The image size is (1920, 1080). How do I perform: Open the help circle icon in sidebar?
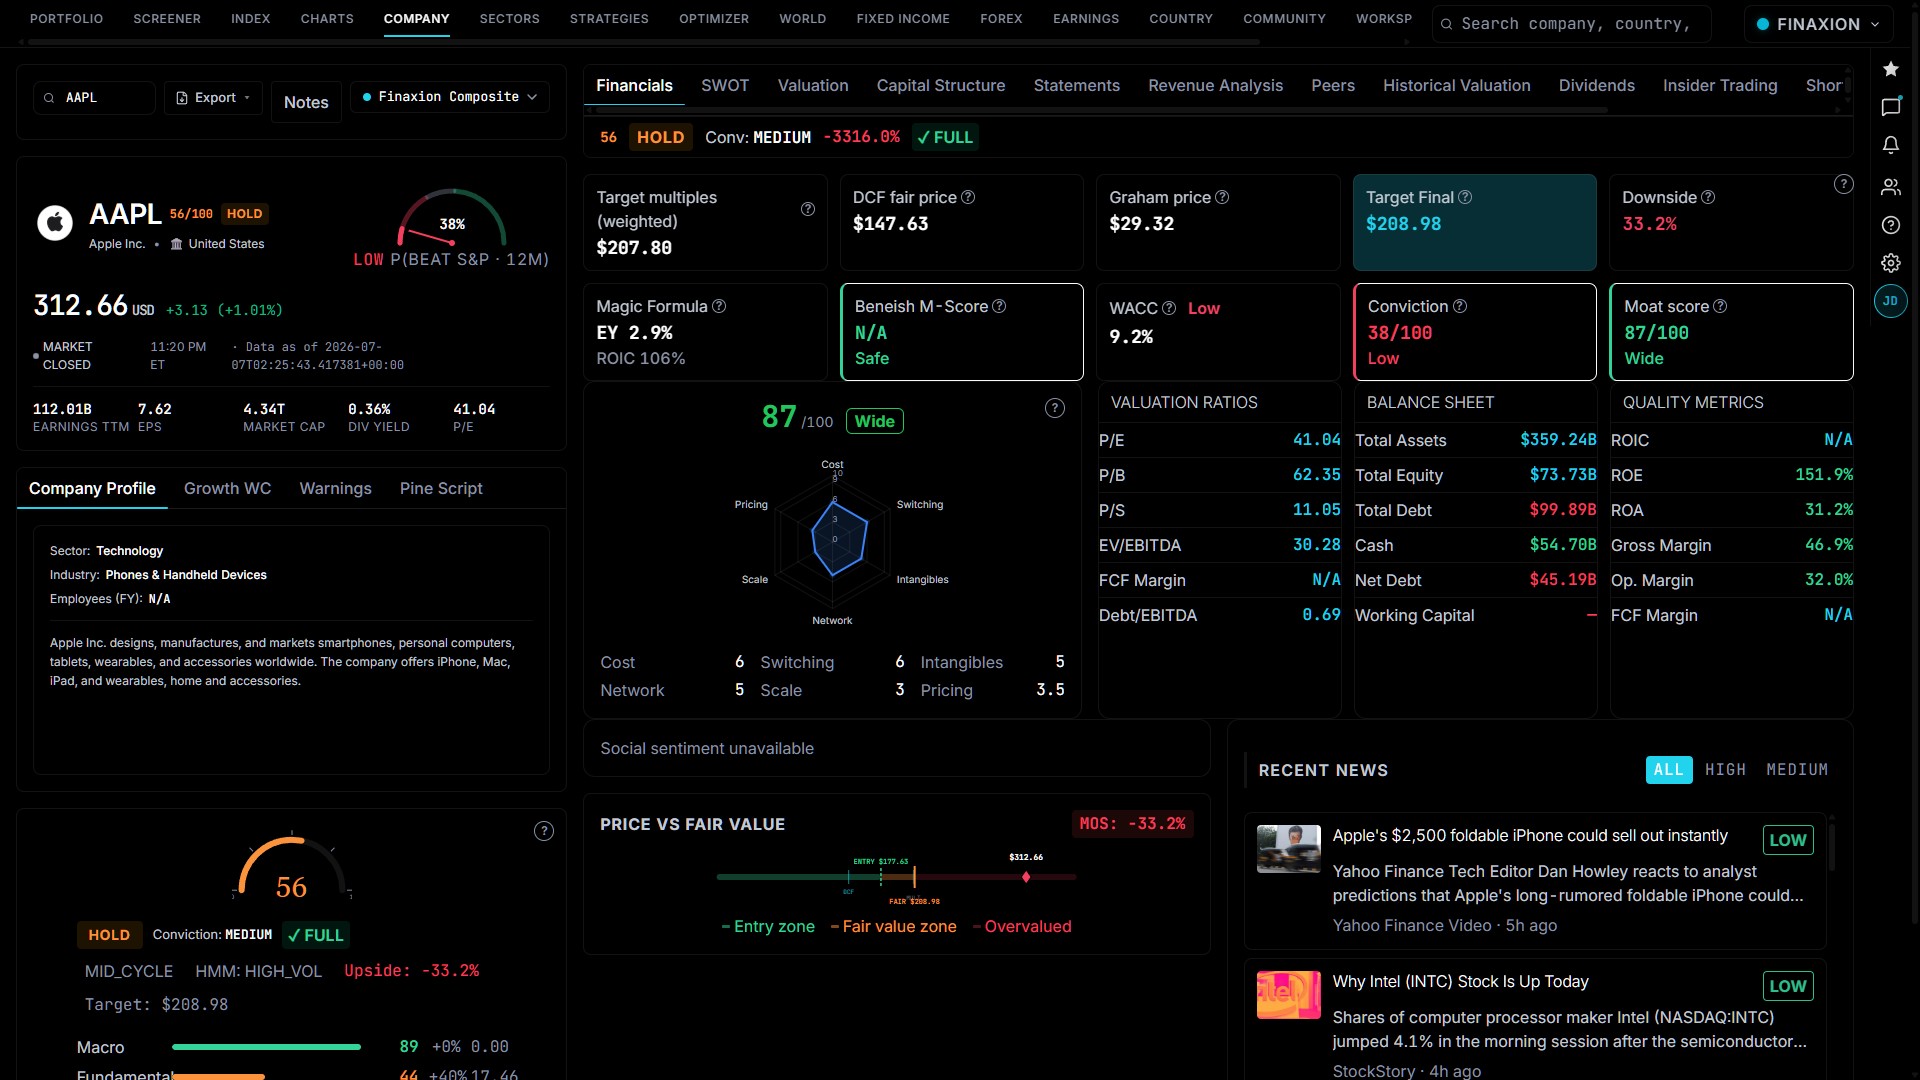[x=1890, y=225]
